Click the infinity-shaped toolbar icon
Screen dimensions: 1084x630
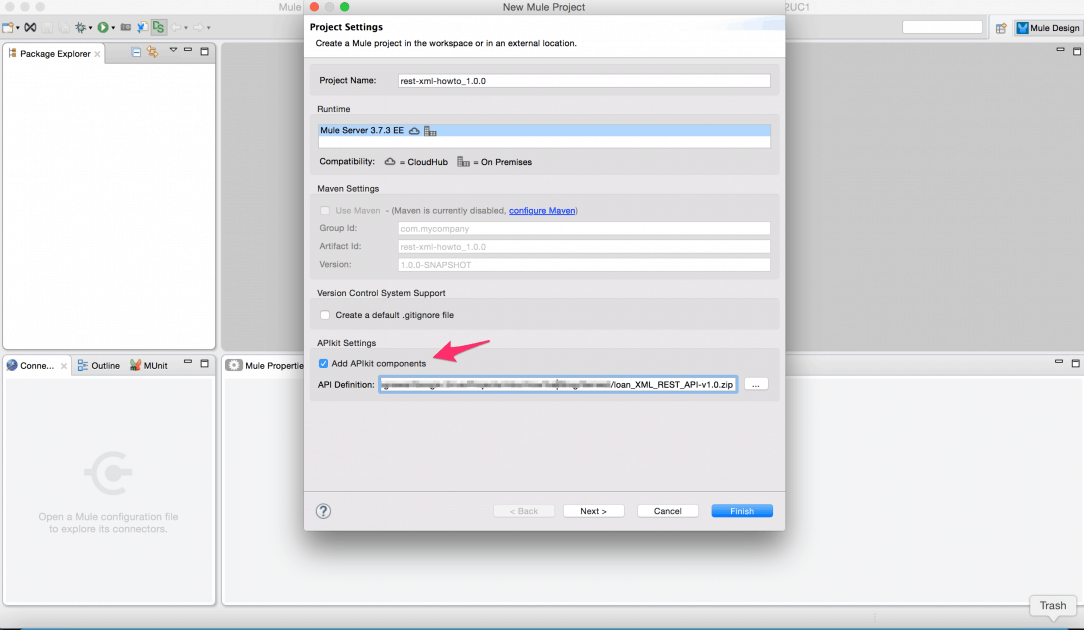[x=30, y=27]
